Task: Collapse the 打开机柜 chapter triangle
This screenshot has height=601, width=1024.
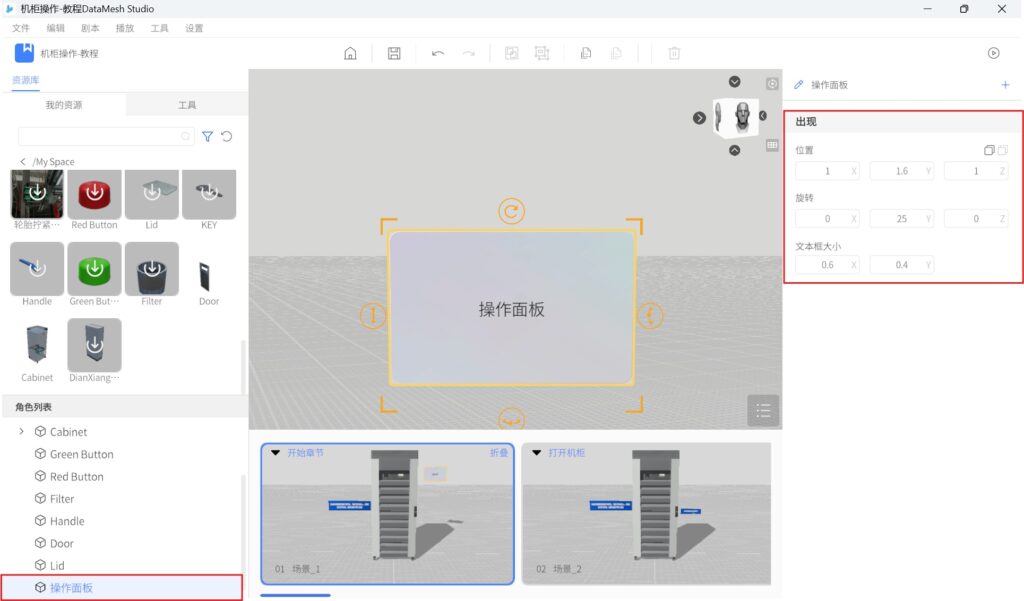Action: (x=536, y=453)
